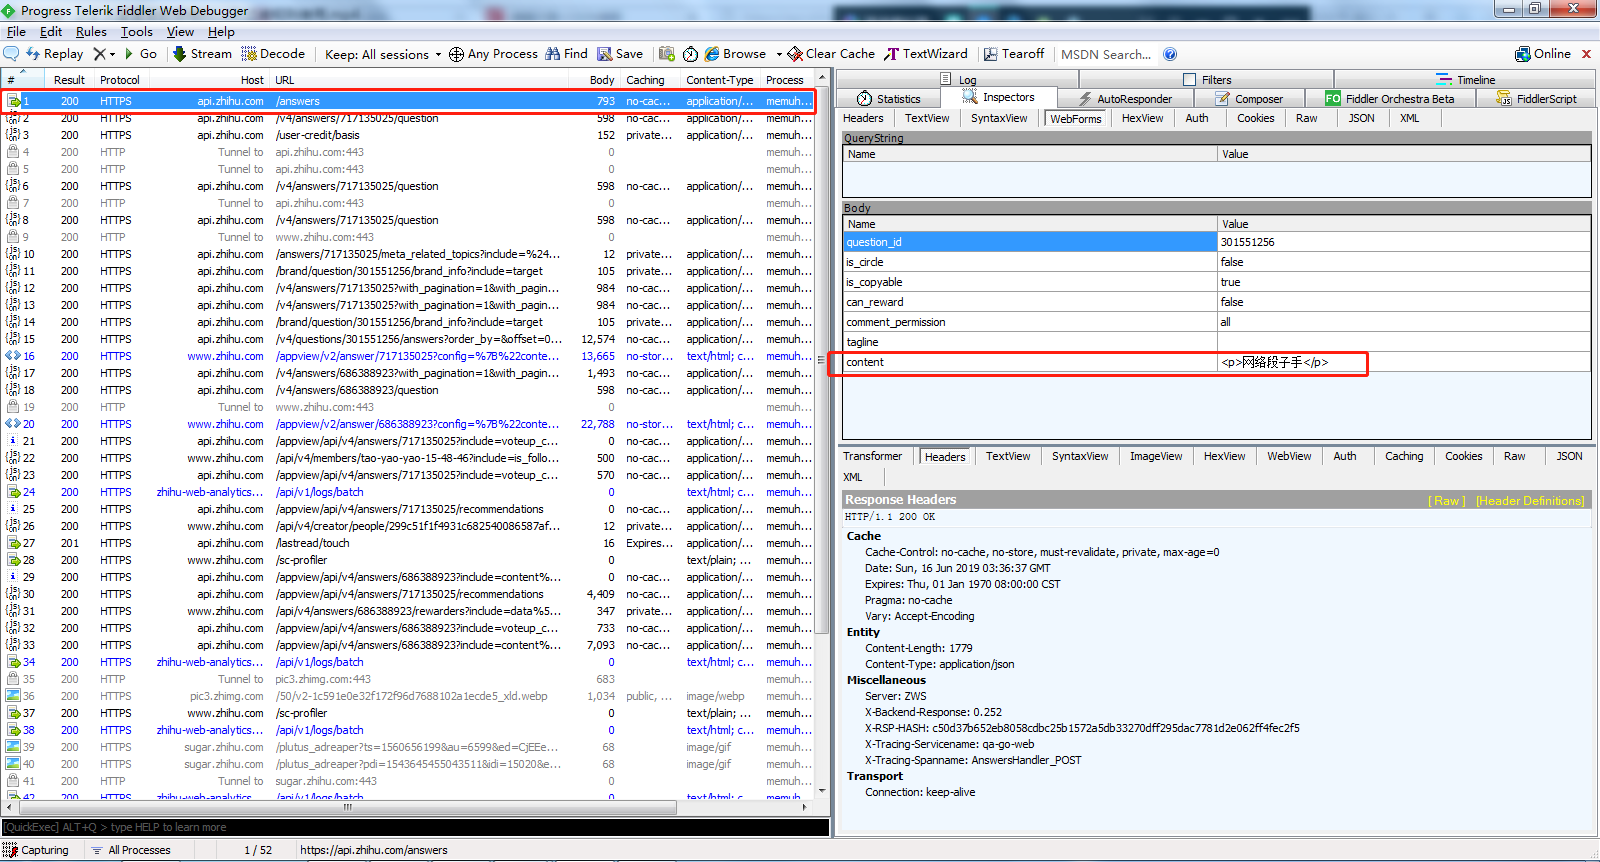Click the Go resume button
1600x862 pixels.
point(141,54)
